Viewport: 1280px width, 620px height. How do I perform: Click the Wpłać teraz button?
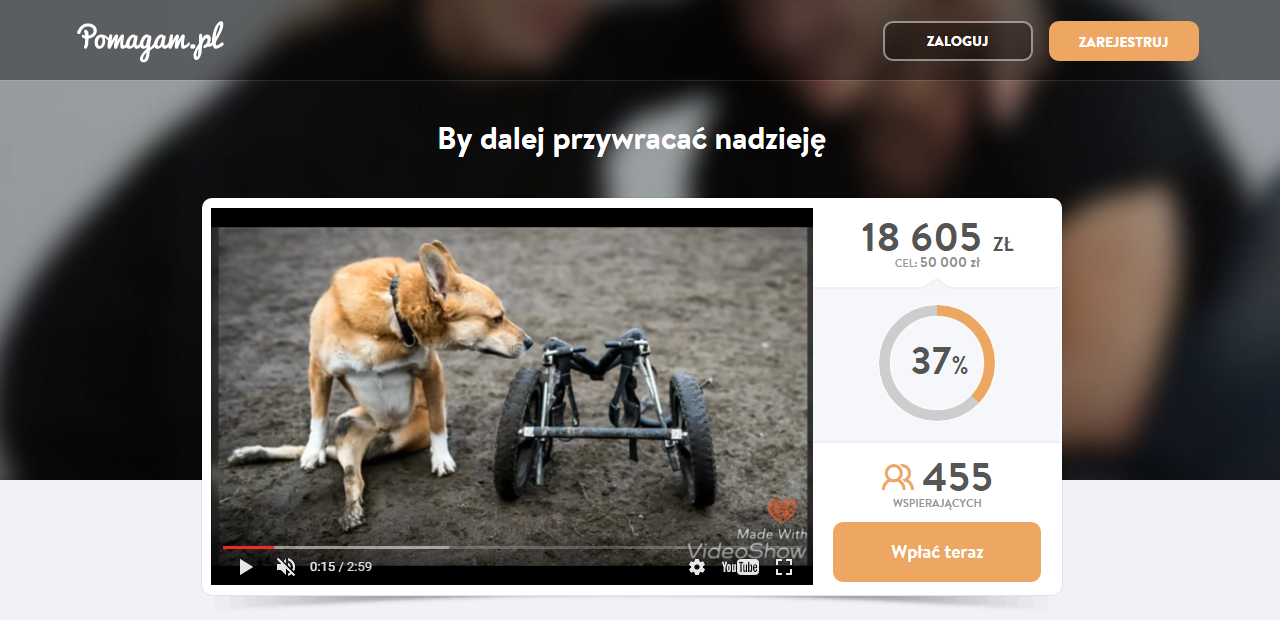(x=937, y=552)
